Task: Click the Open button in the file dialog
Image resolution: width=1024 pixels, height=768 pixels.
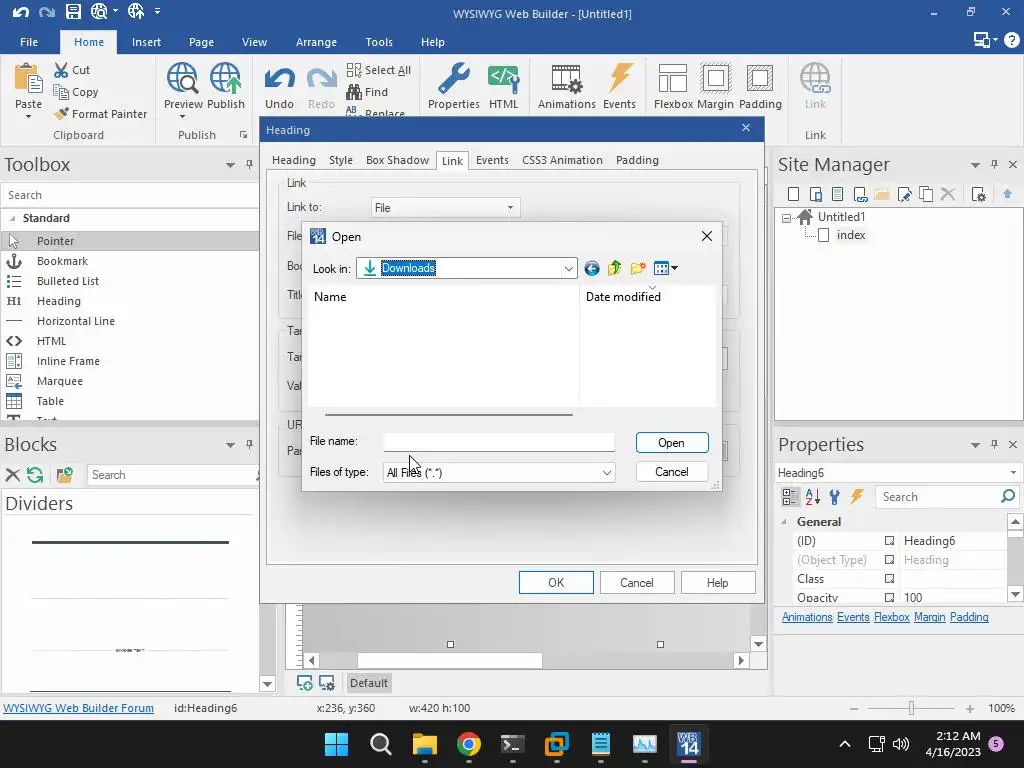Action: [x=672, y=443]
